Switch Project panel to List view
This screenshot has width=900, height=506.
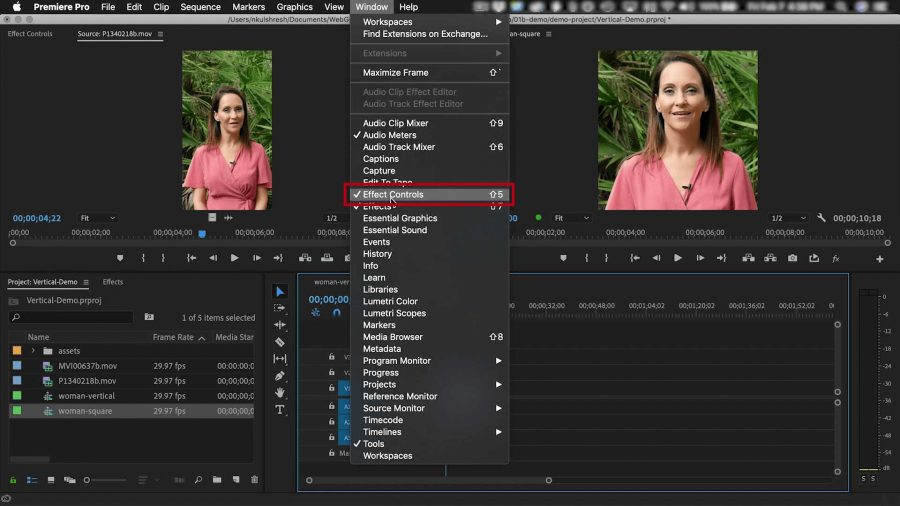[x=32, y=480]
